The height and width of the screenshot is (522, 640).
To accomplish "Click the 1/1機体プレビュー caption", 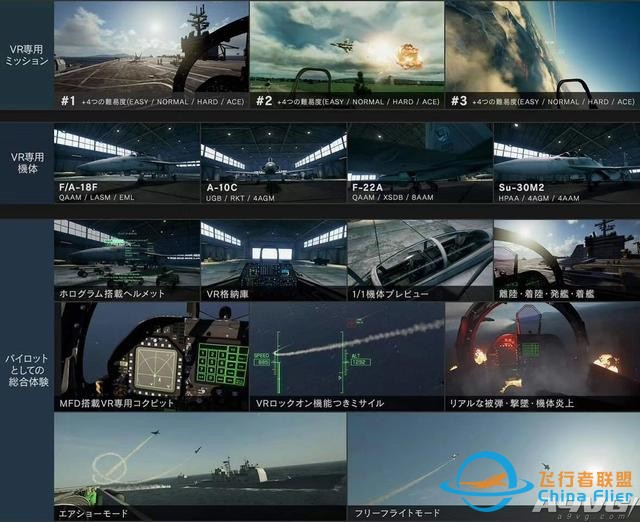I will [x=390, y=294].
